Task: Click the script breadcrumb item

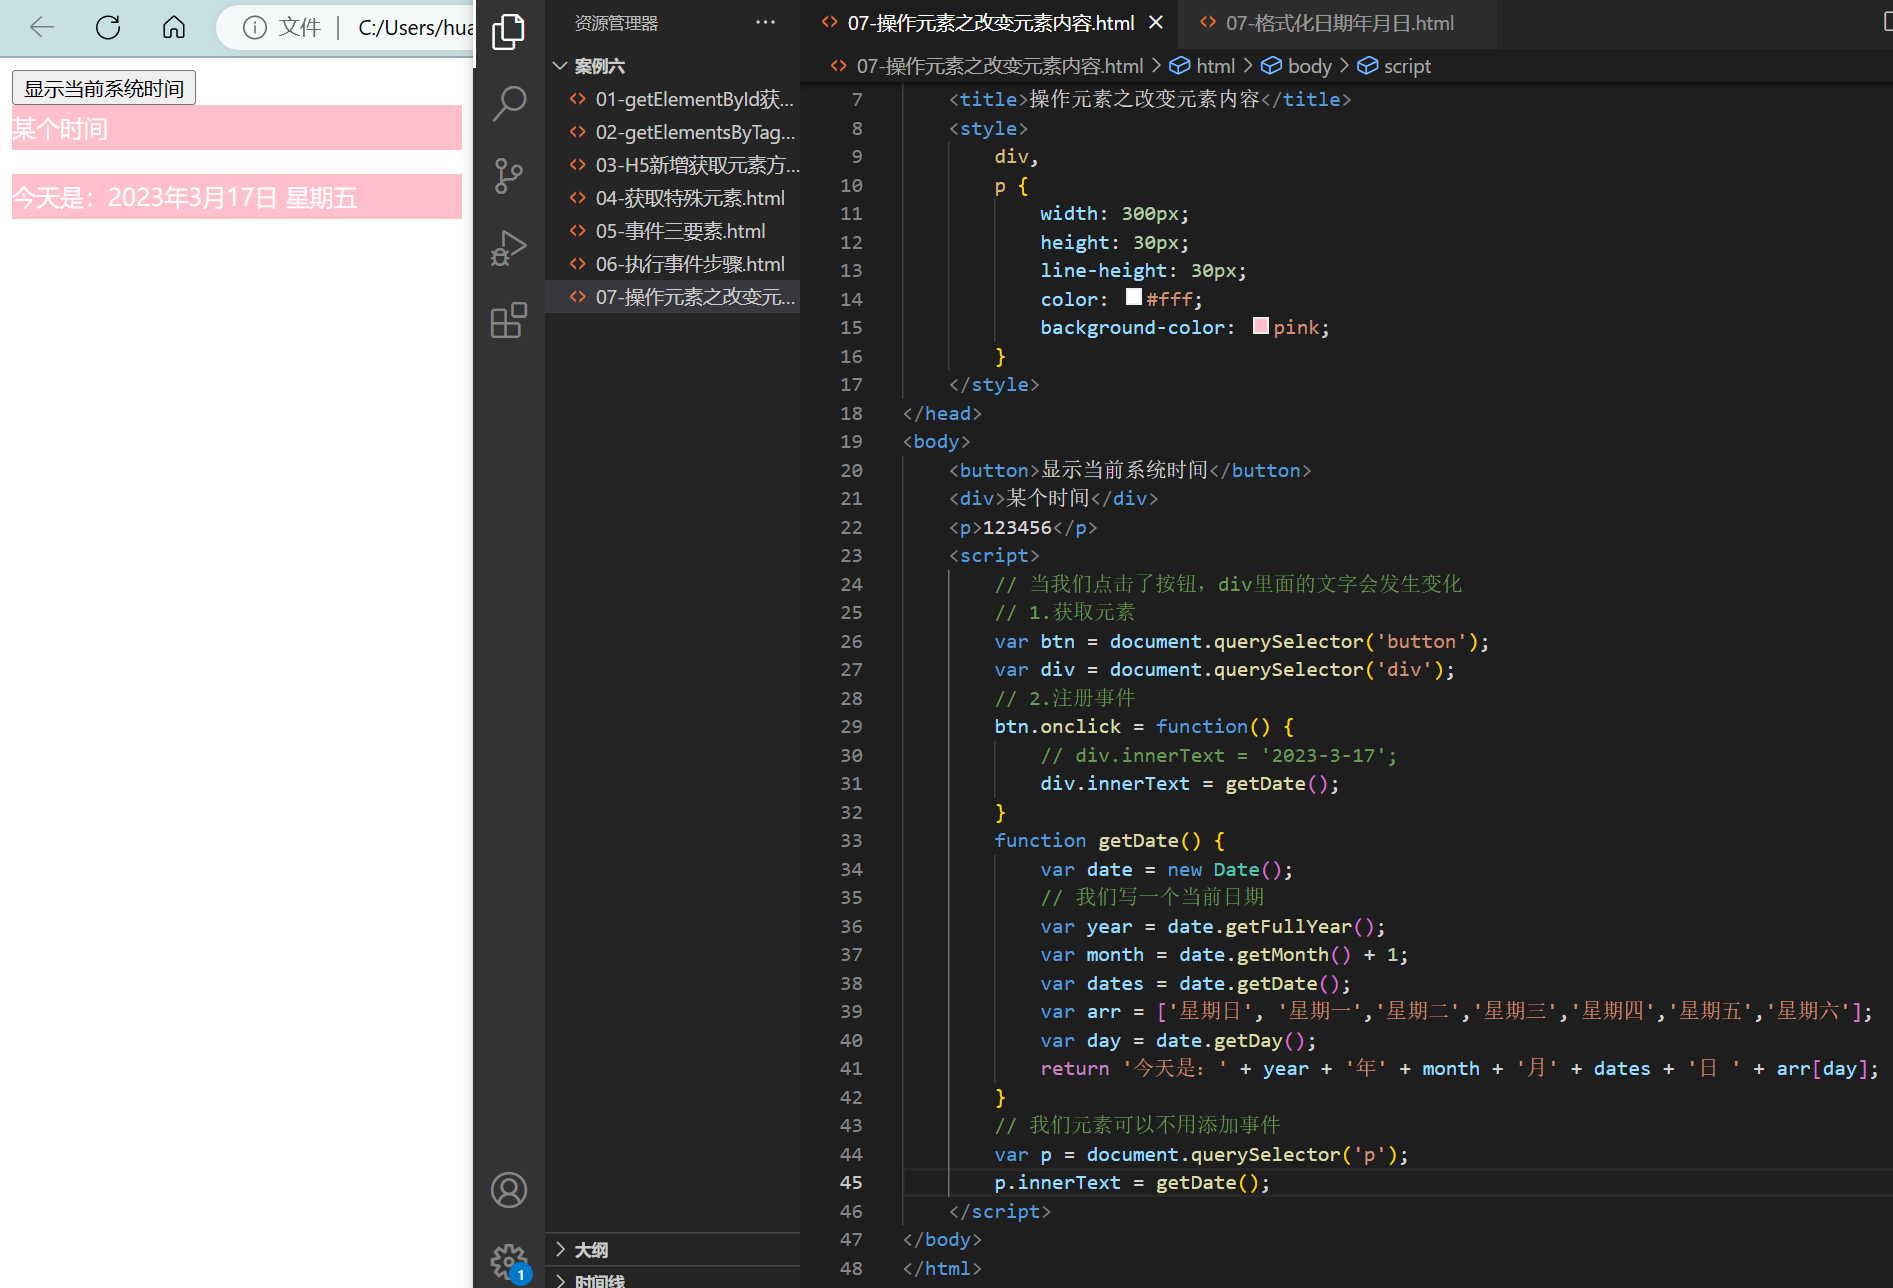Action: [x=1394, y=66]
